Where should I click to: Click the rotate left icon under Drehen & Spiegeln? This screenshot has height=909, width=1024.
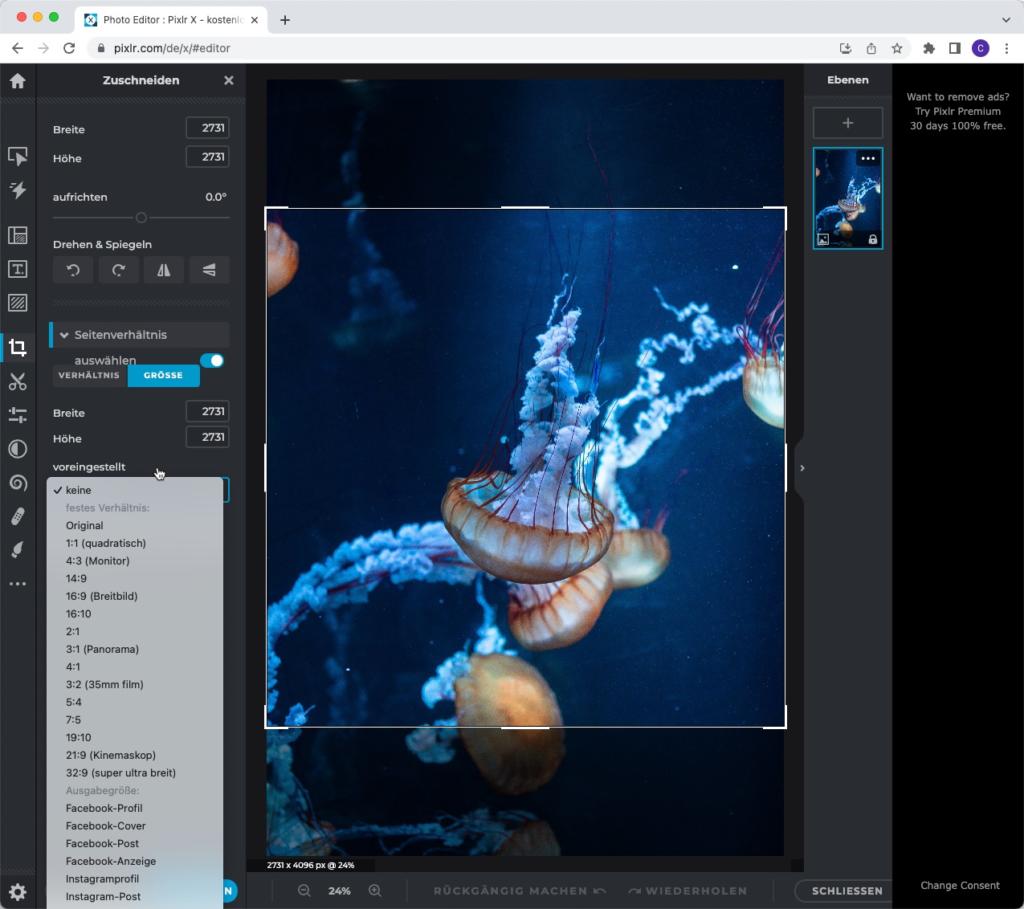click(72, 269)
